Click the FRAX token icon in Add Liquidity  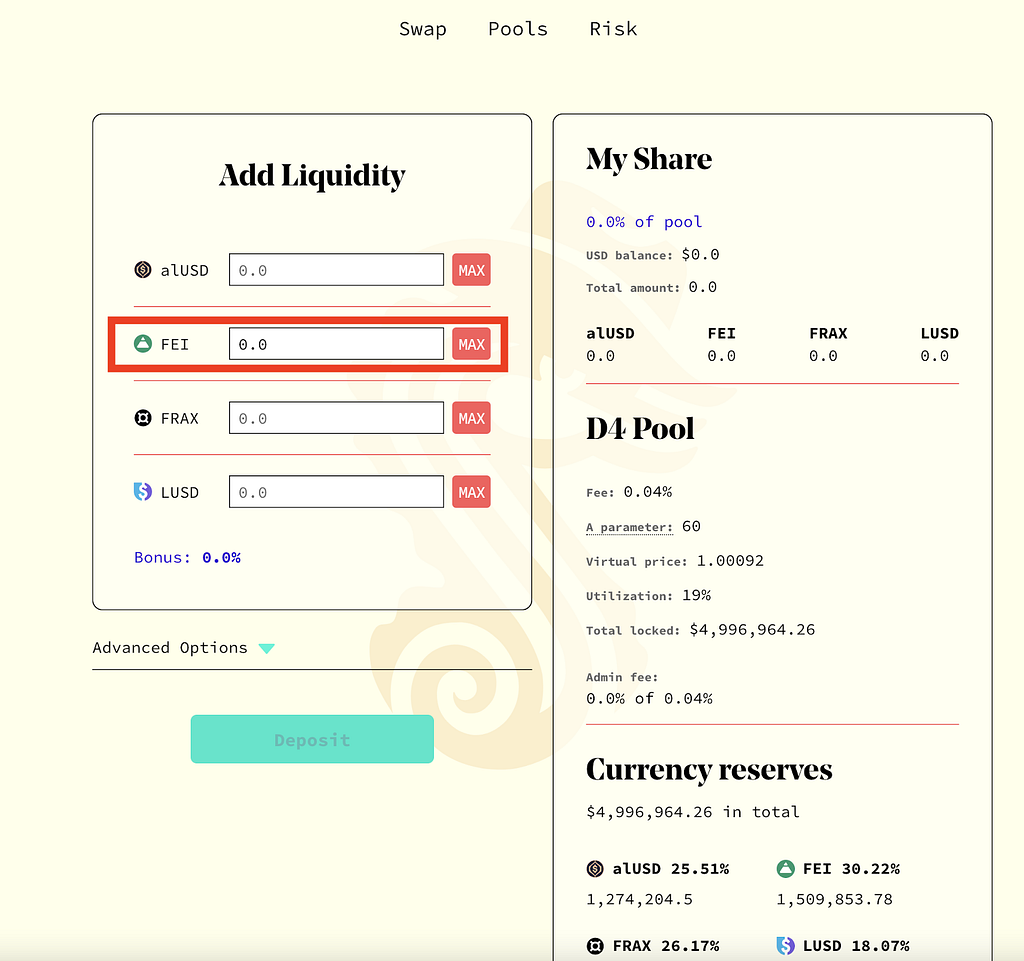click(142, 418)
